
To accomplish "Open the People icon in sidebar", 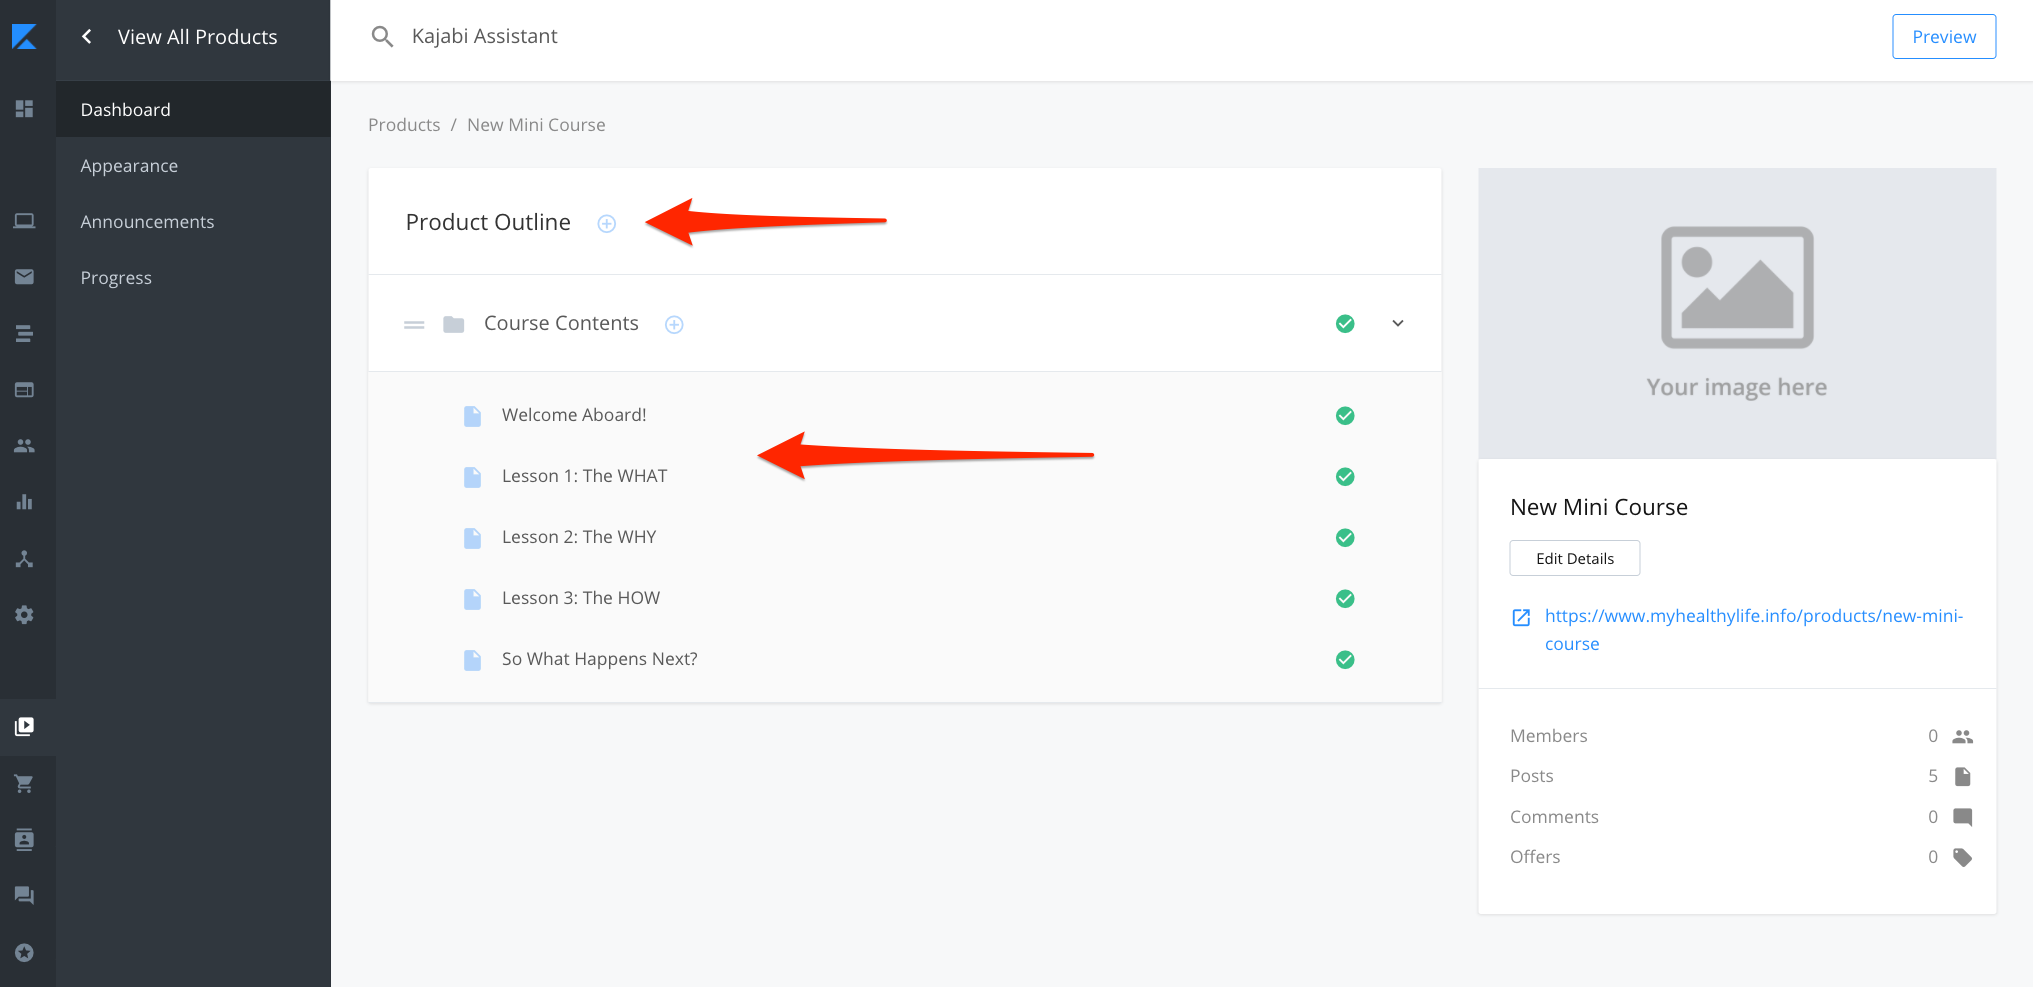I will (25, 446).
